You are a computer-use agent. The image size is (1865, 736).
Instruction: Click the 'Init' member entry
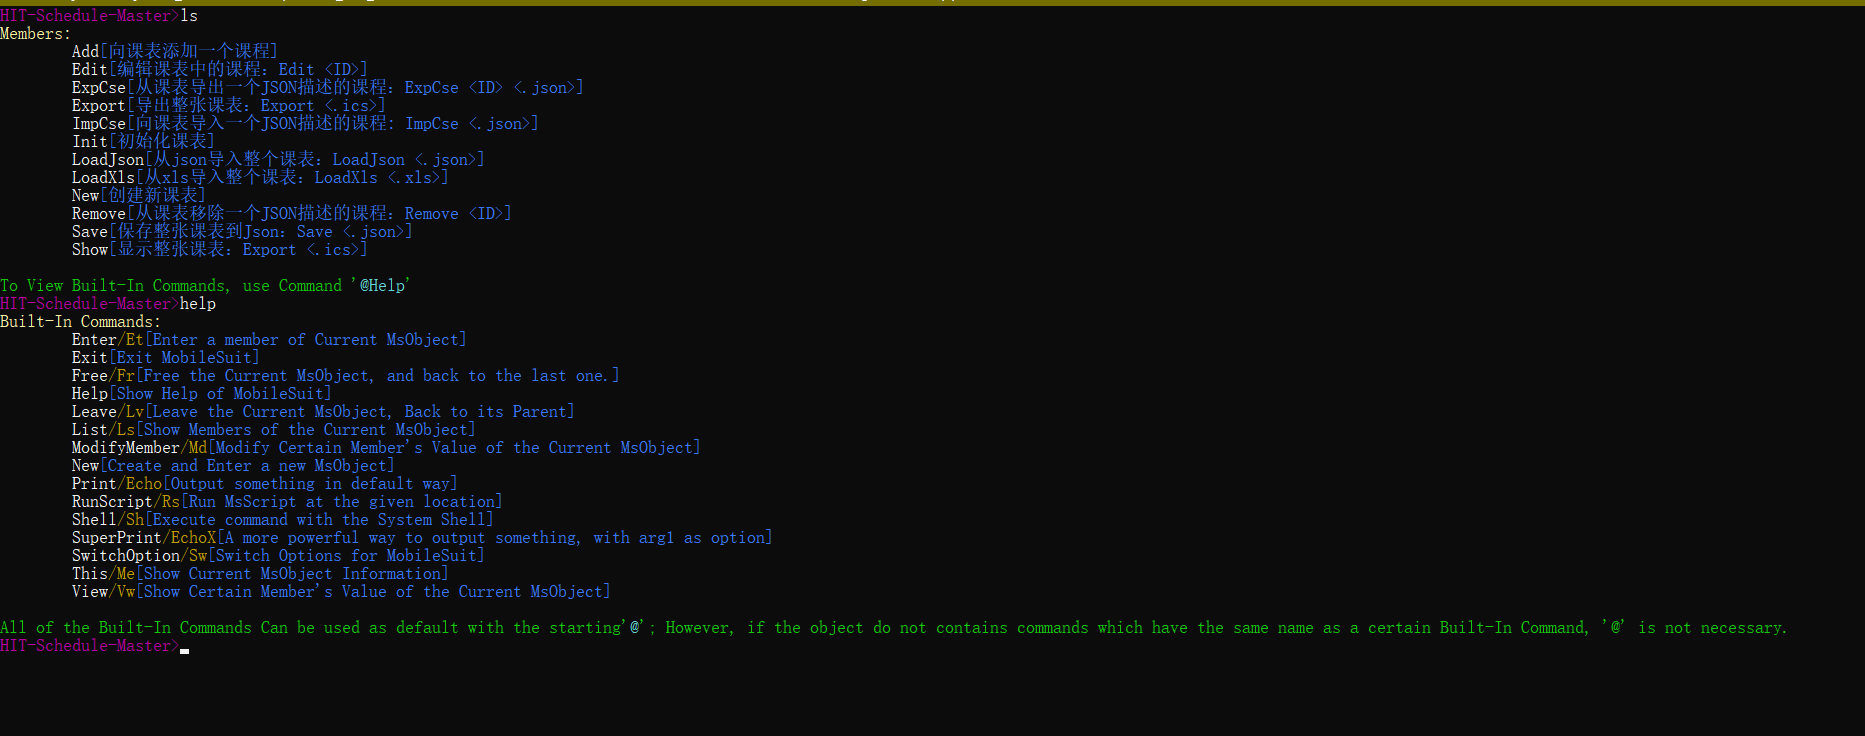pos(143,141)
